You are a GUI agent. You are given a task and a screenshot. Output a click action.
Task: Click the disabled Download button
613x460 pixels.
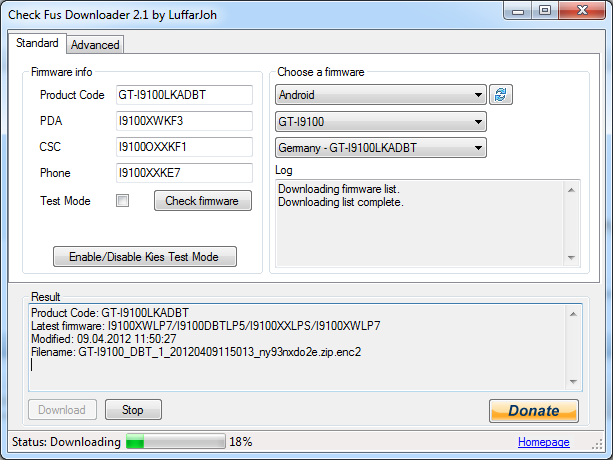pos(62,410)
